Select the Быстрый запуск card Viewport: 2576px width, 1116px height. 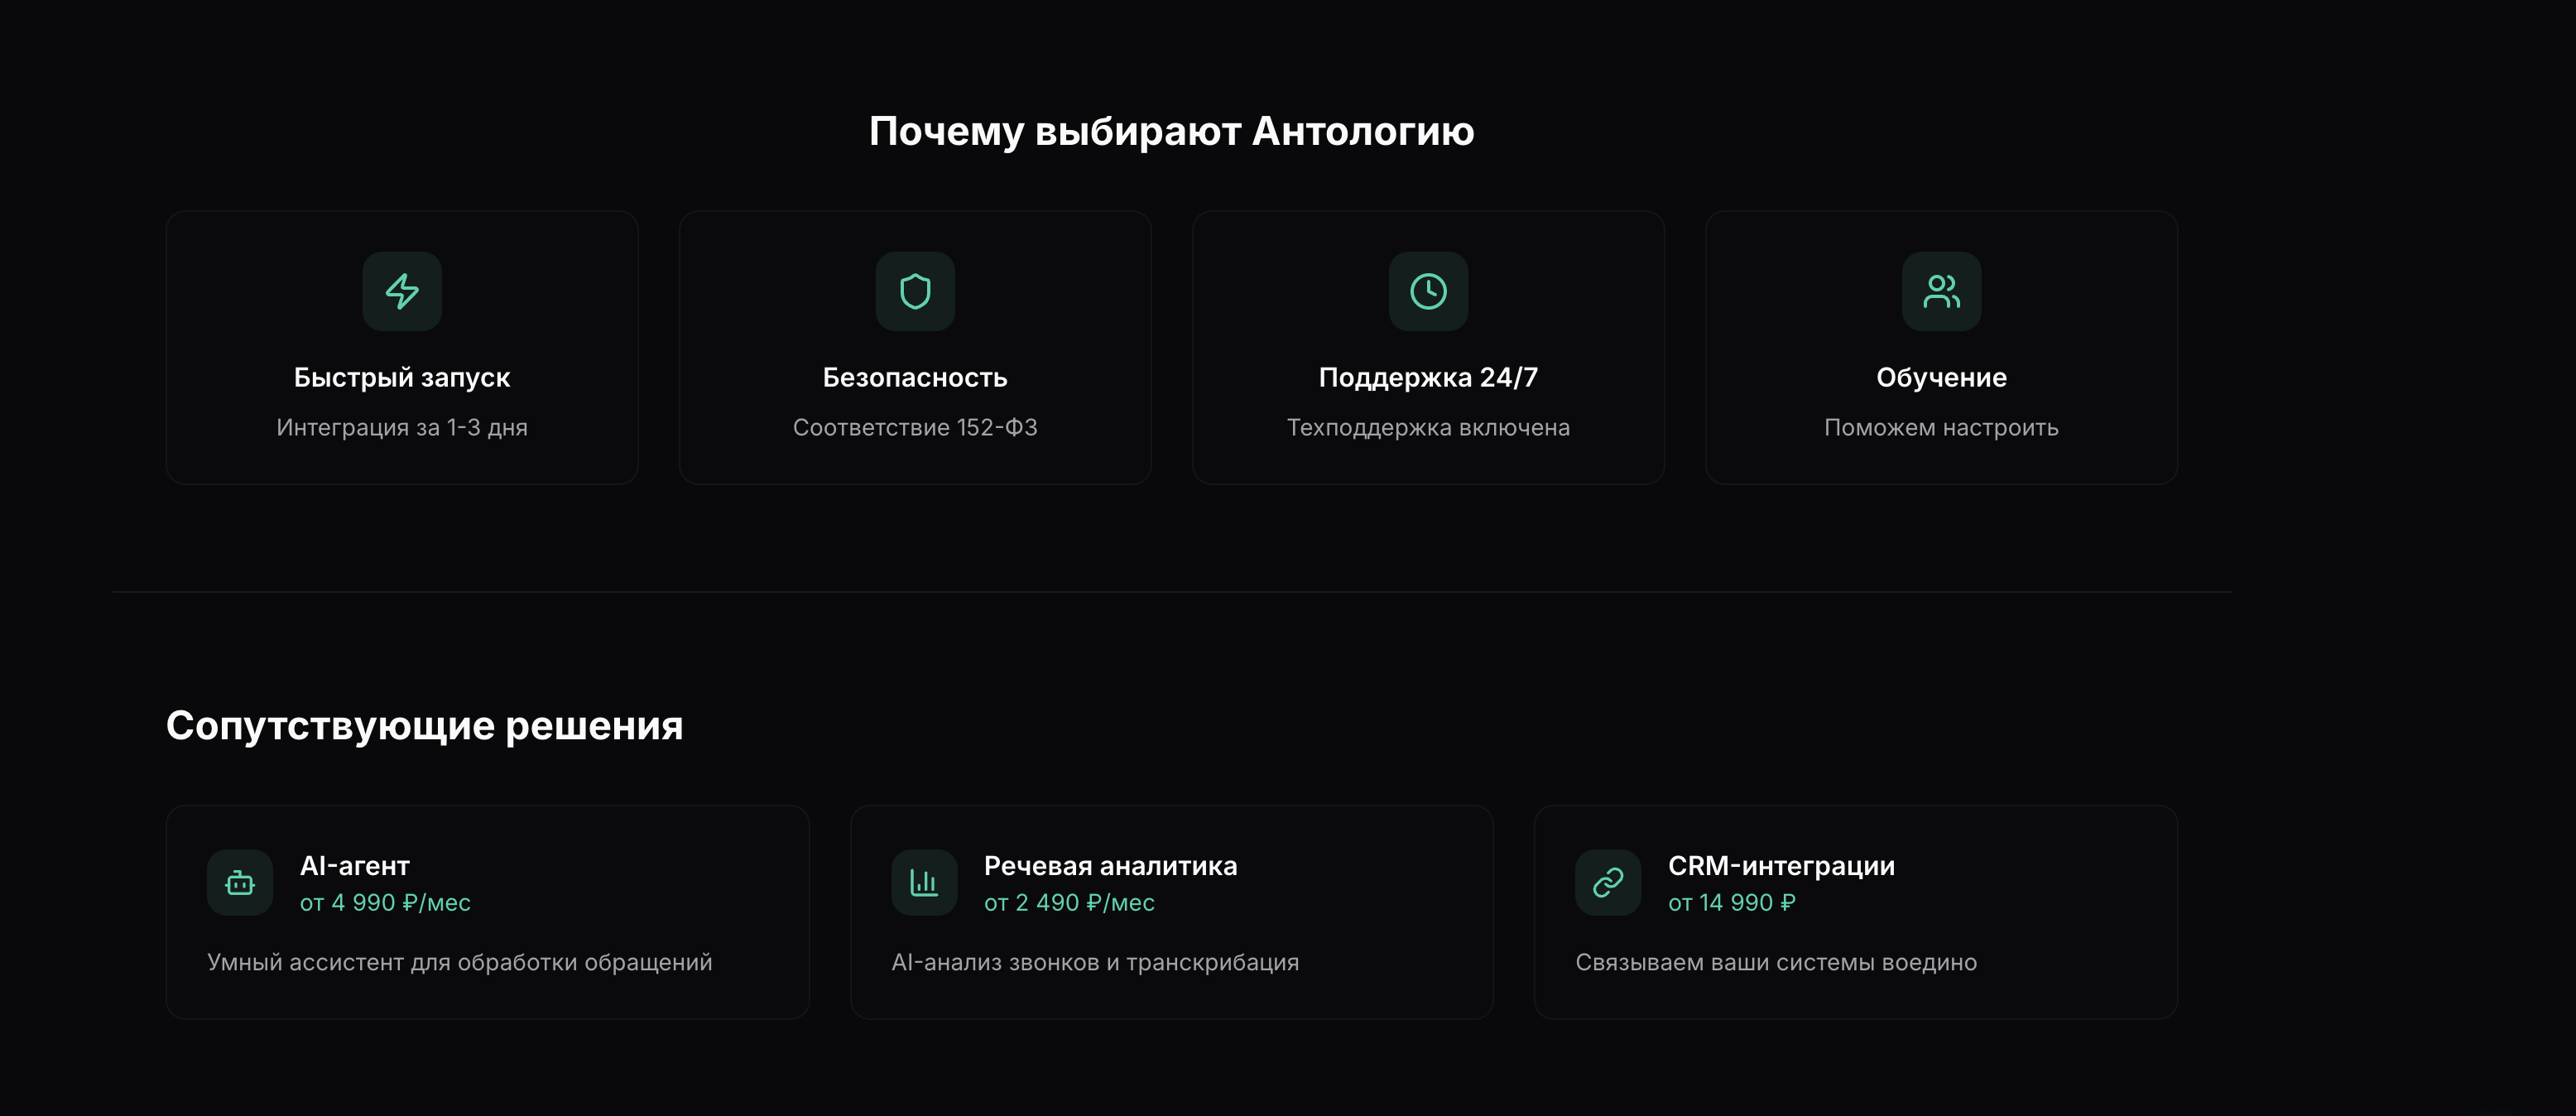(x=402, y=347)
